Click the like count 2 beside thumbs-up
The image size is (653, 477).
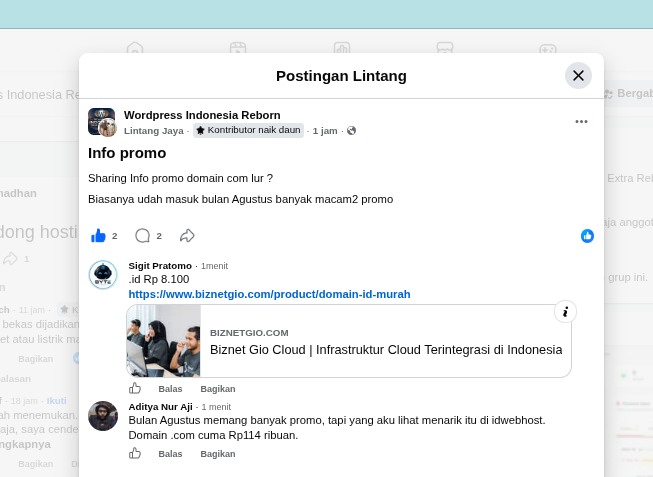(115, 236)
